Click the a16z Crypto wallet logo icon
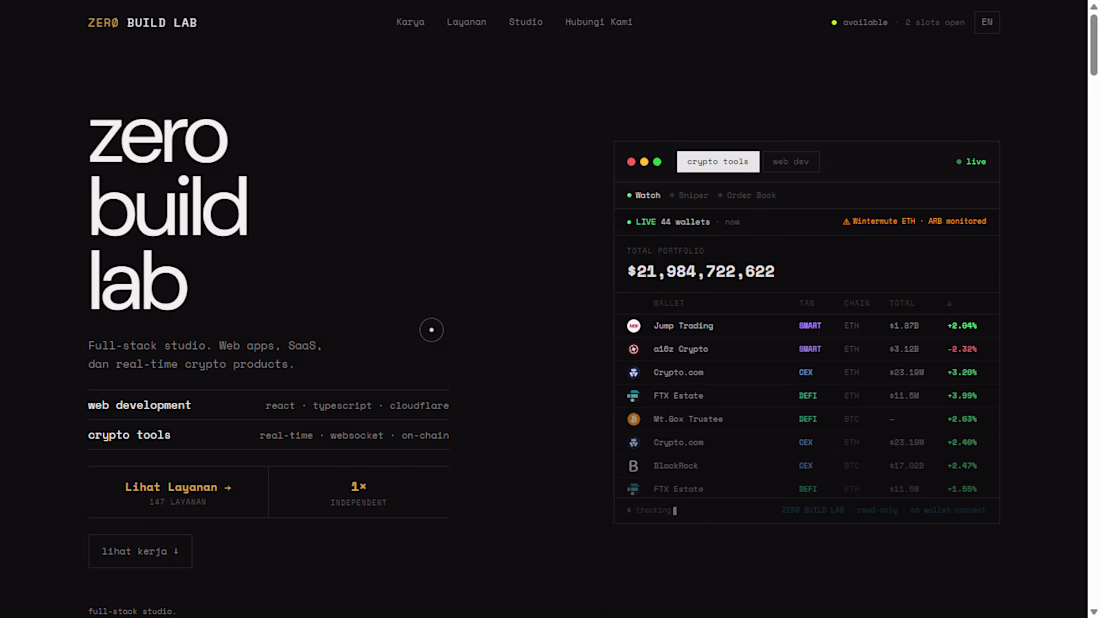This screenshot has width=1100, height=618. tap(633, 349)
